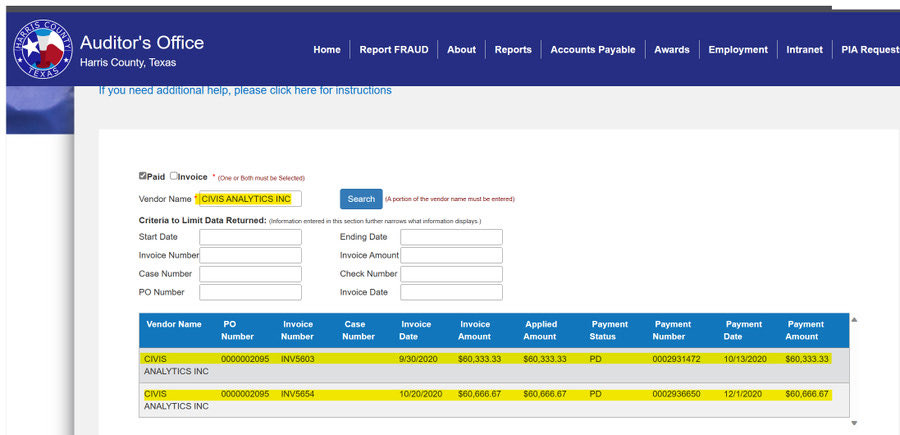The image size is (900, 435).
Task: Open the additional help instructions link
Action: (x=245, y=90)
